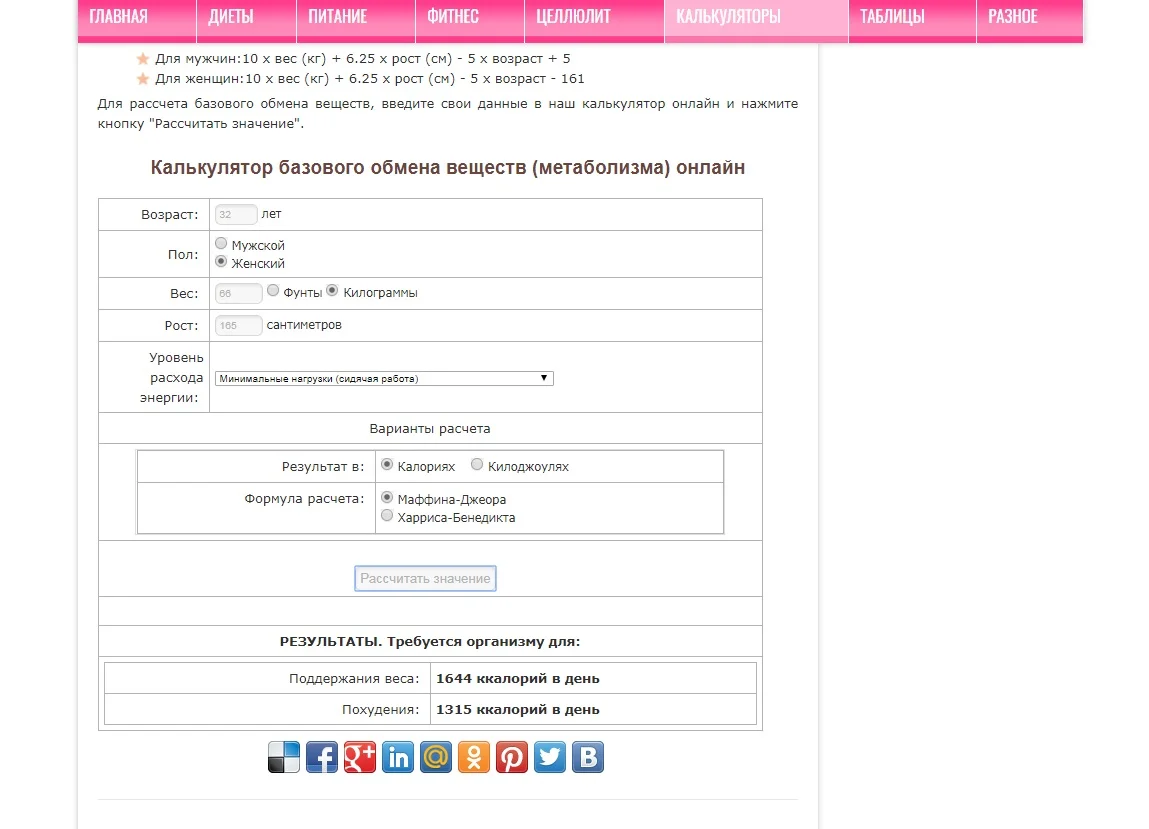This screenshot has height=829, width=1149.
Task: Click the Рассчитать значение button
Action: tap(425, 578)
